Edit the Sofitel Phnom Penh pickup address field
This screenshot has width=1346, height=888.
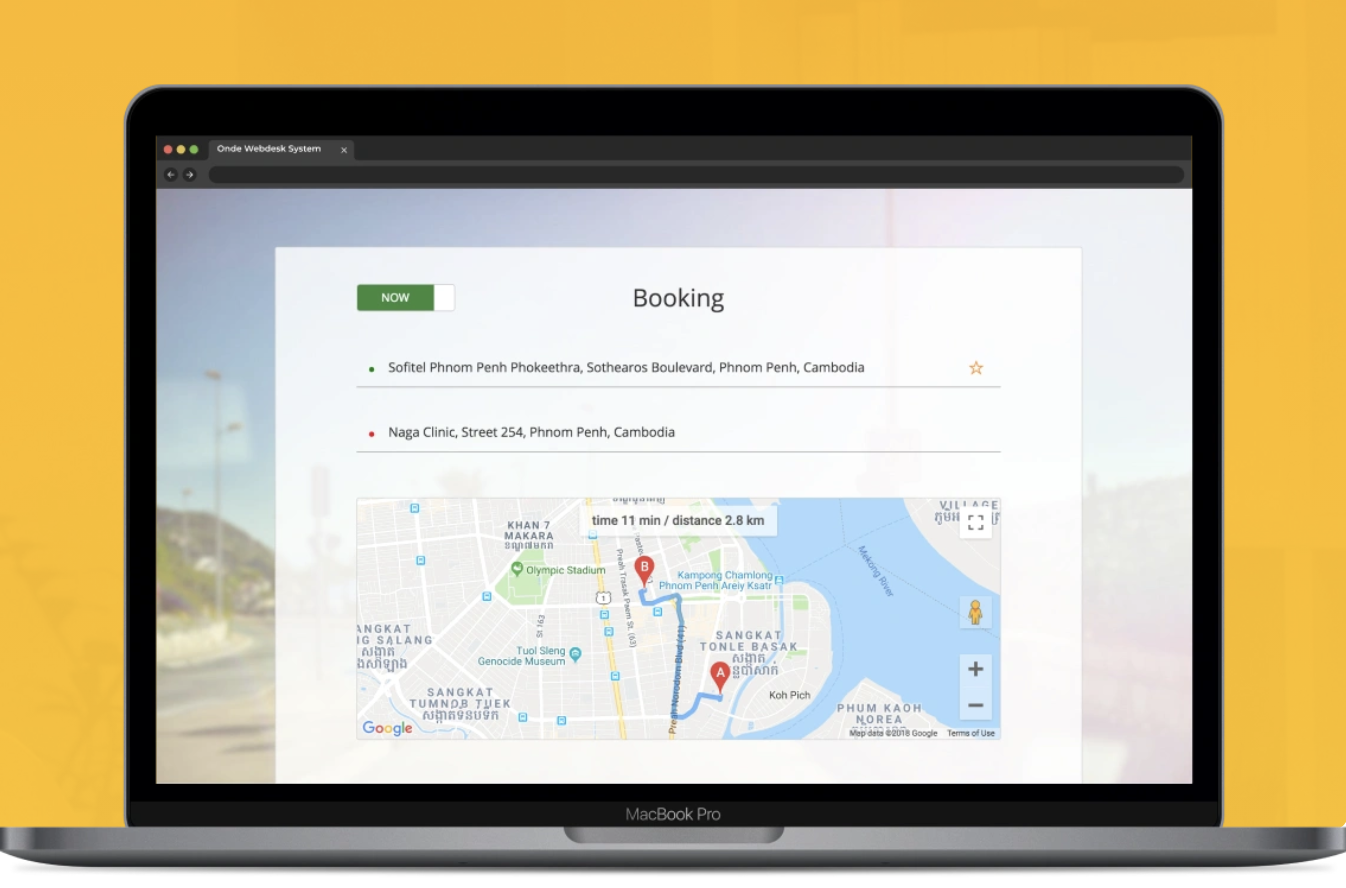678,368
